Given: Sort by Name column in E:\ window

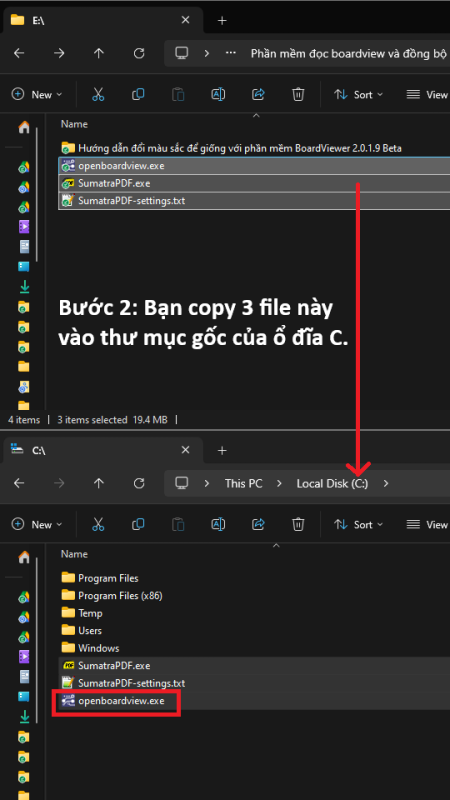Looking at the screenshot, I should pos(74,124).
